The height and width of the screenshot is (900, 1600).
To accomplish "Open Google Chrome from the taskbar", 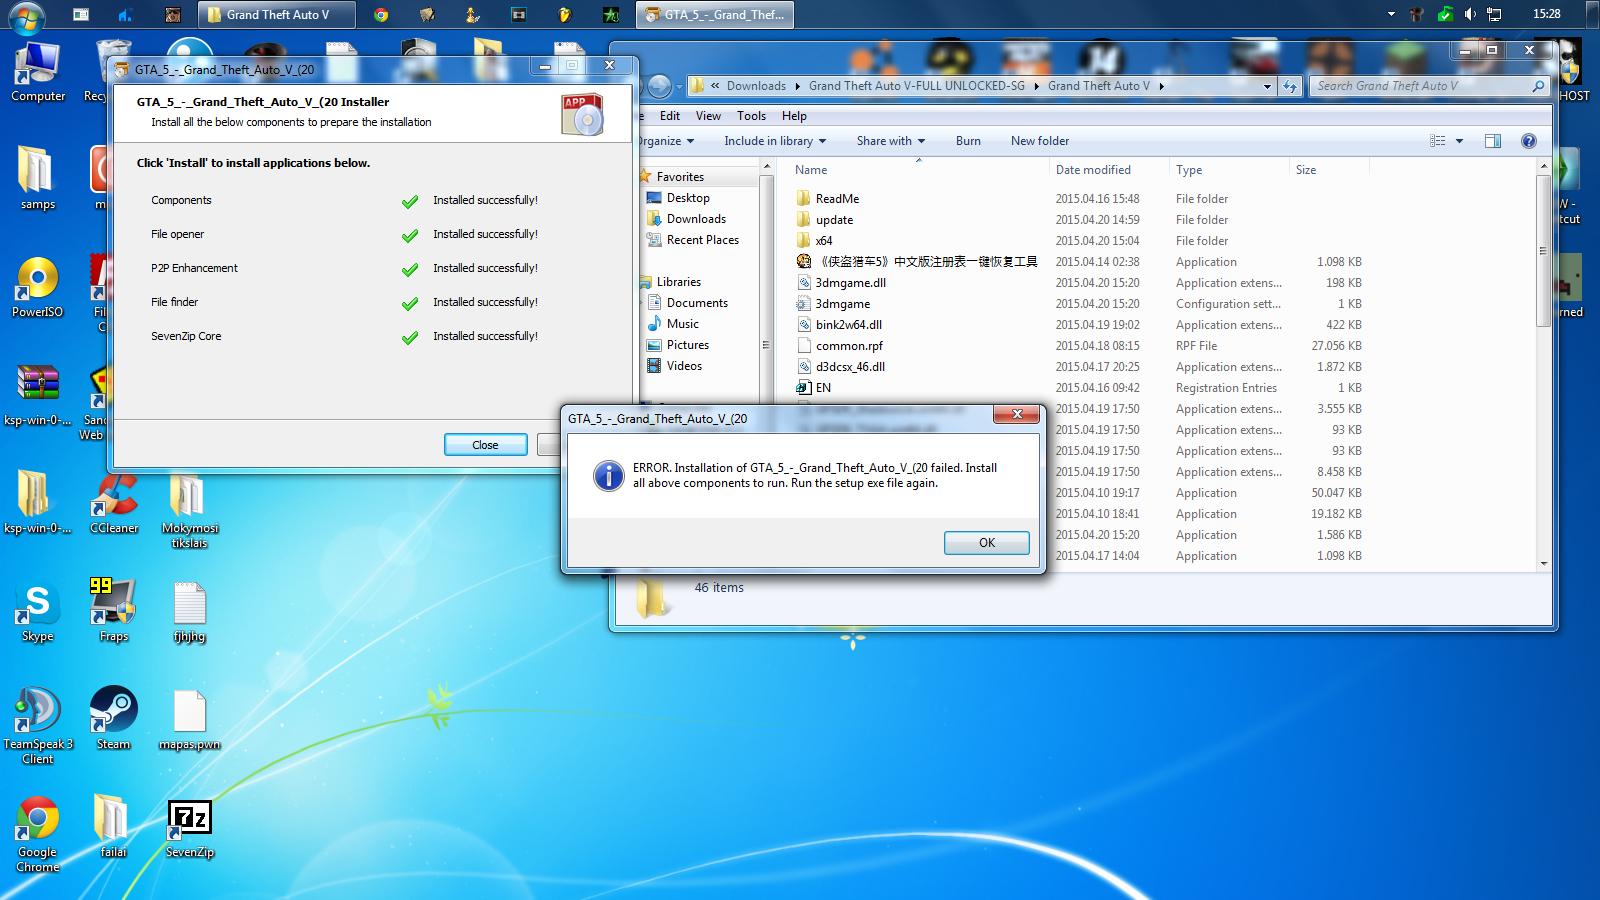I will 381,14.
